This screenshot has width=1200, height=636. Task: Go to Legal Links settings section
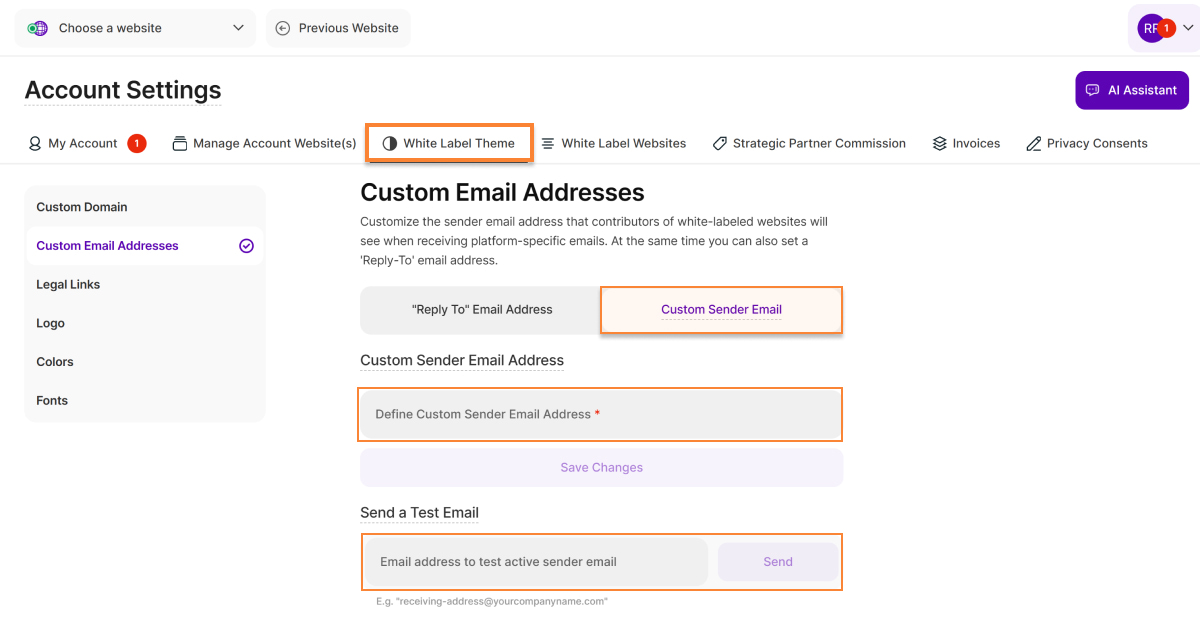68,285
